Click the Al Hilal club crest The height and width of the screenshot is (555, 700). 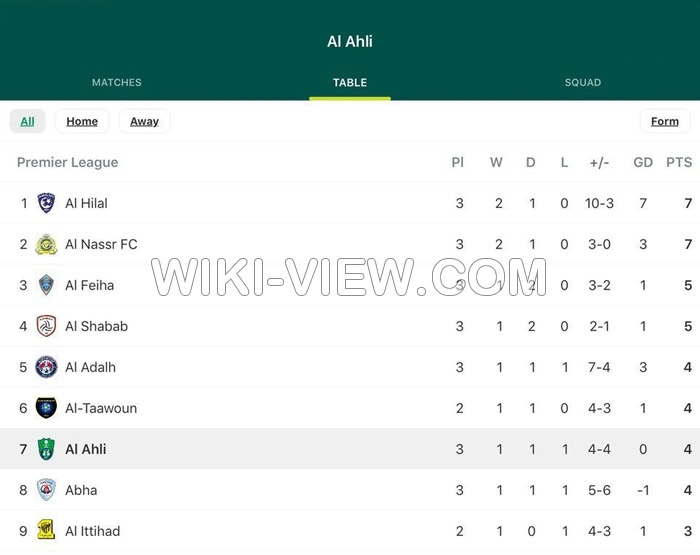click(46, 203)
